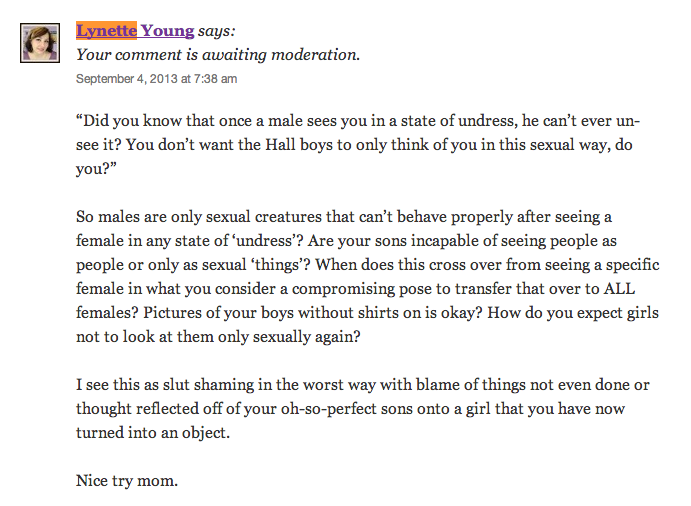
Task: Click the word Young in author name
Action: 167,30
